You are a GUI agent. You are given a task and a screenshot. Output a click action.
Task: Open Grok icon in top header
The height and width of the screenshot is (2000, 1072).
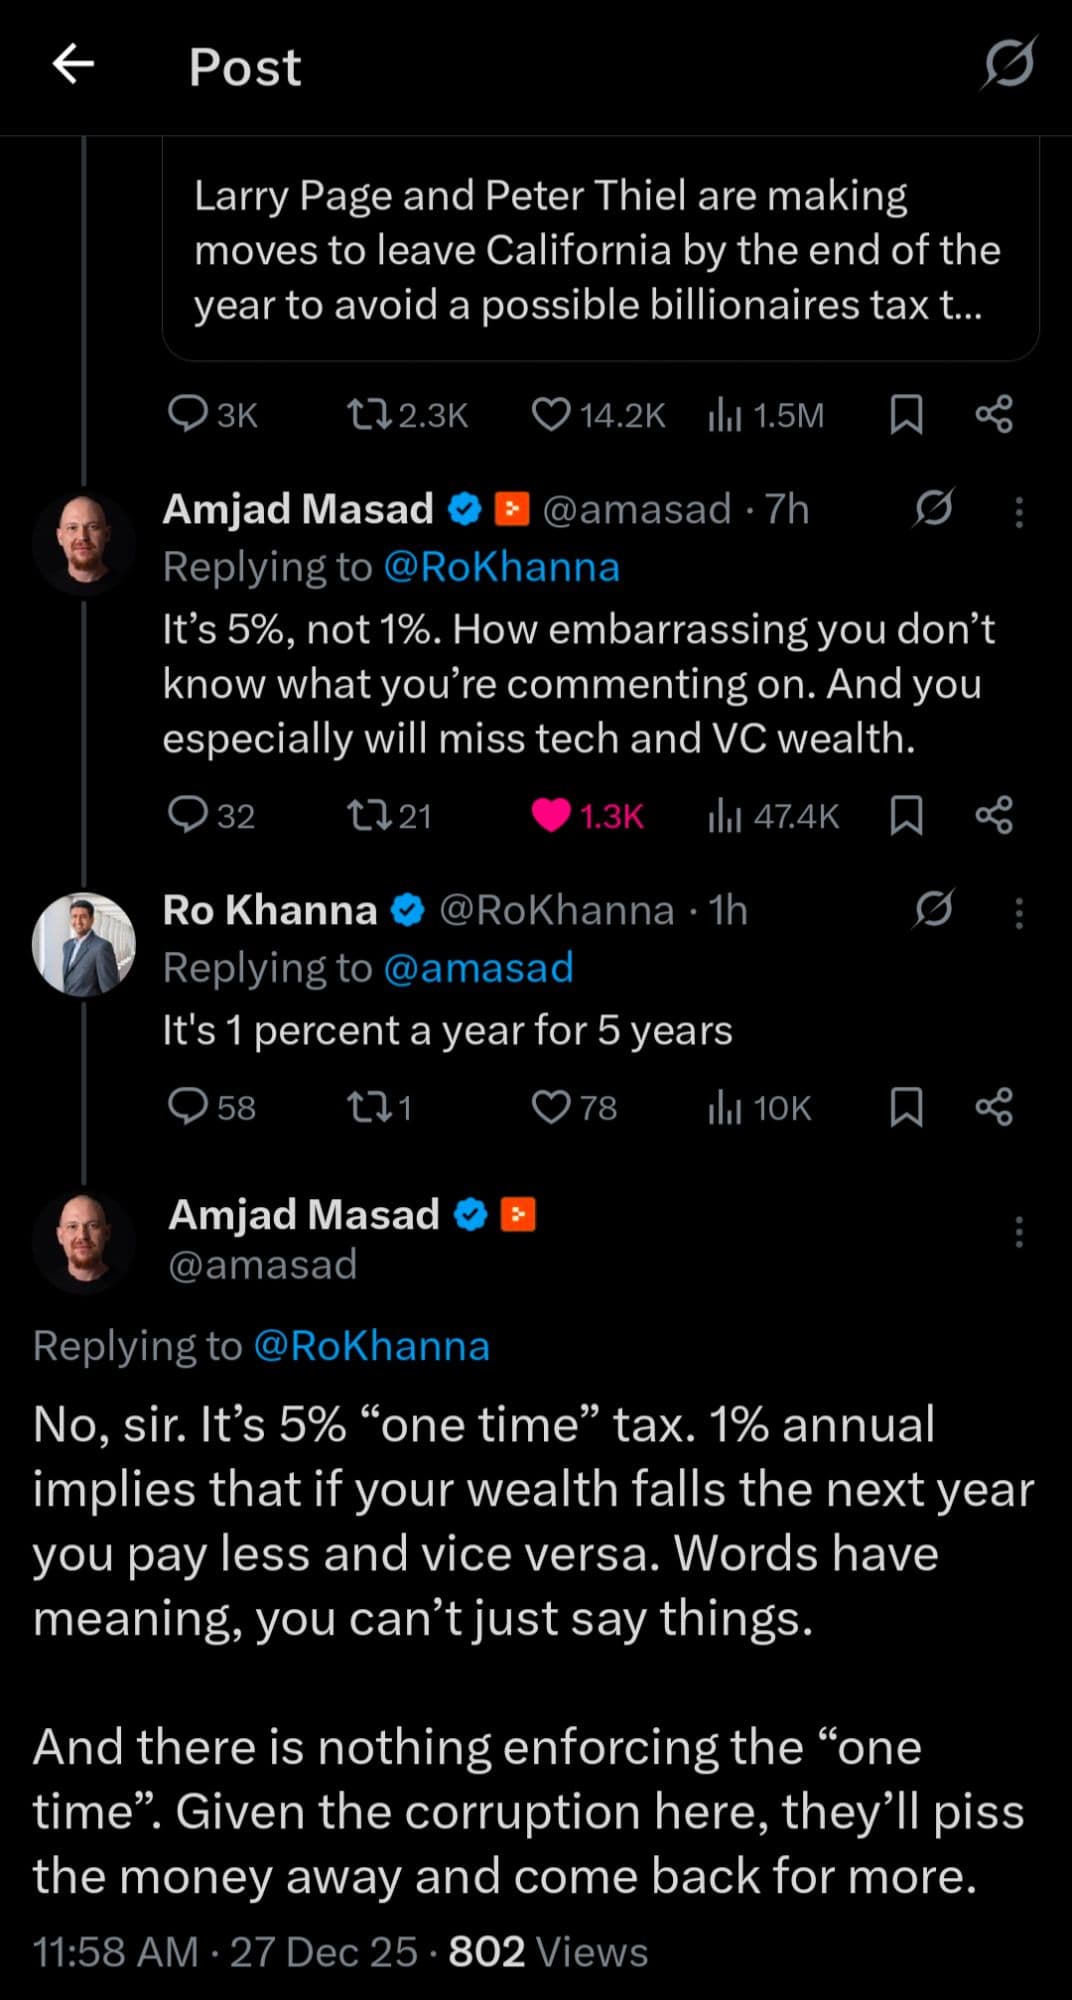pyautogui.click(x=1008, y=64)
